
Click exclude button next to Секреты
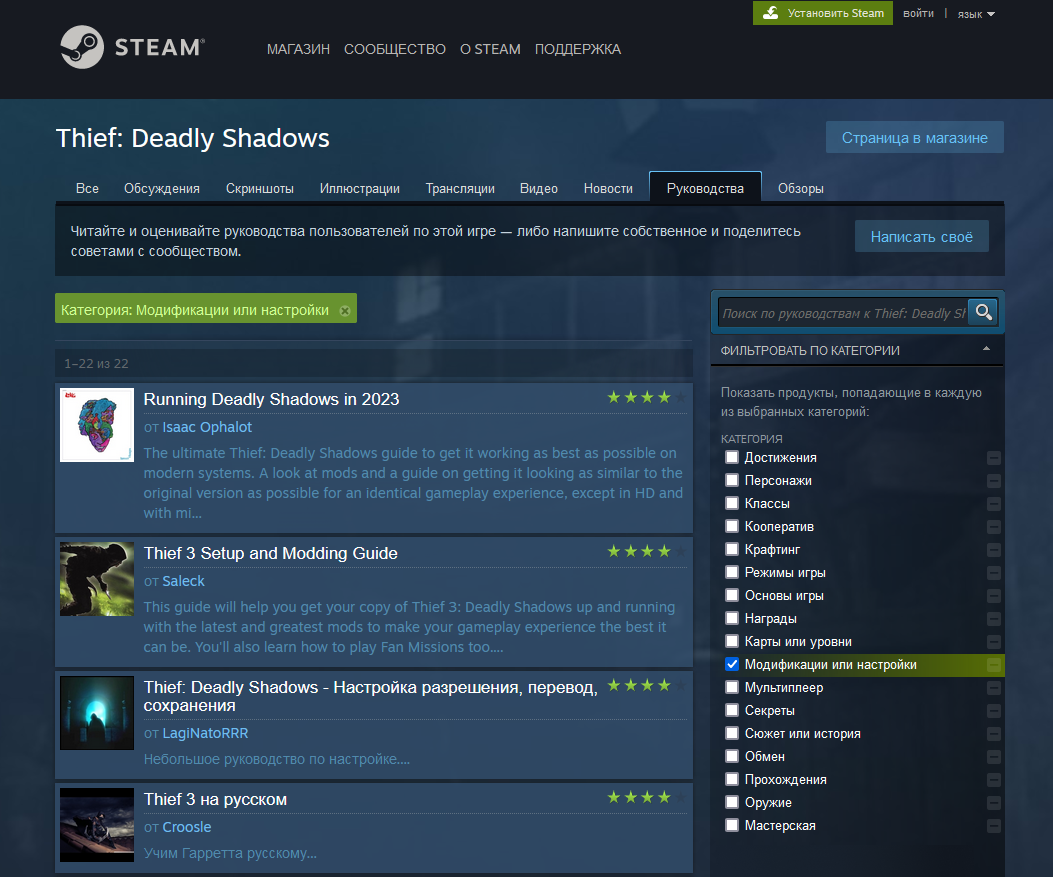coord(994,710)
